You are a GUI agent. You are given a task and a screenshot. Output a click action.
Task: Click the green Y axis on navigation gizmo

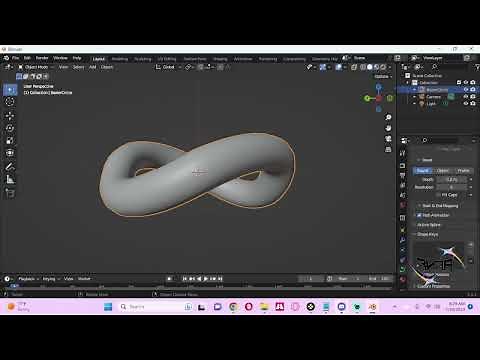point(367,98)
